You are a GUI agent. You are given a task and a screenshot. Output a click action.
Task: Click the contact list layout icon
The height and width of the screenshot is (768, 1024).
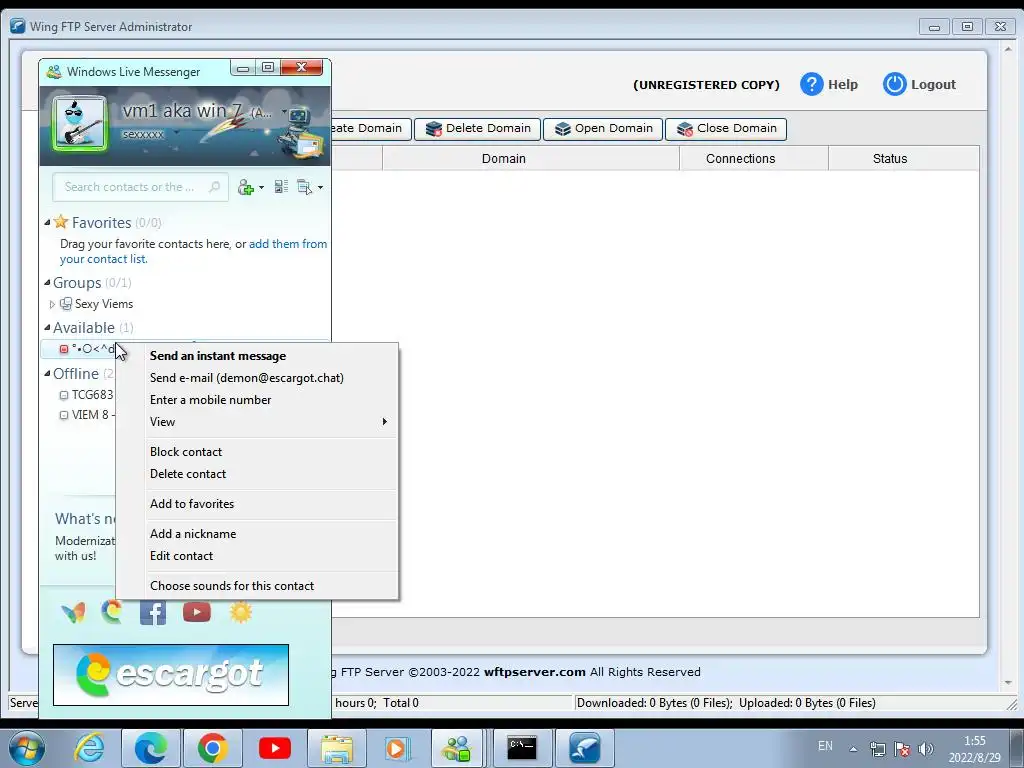pyautogui.click(x=281, y=187)
